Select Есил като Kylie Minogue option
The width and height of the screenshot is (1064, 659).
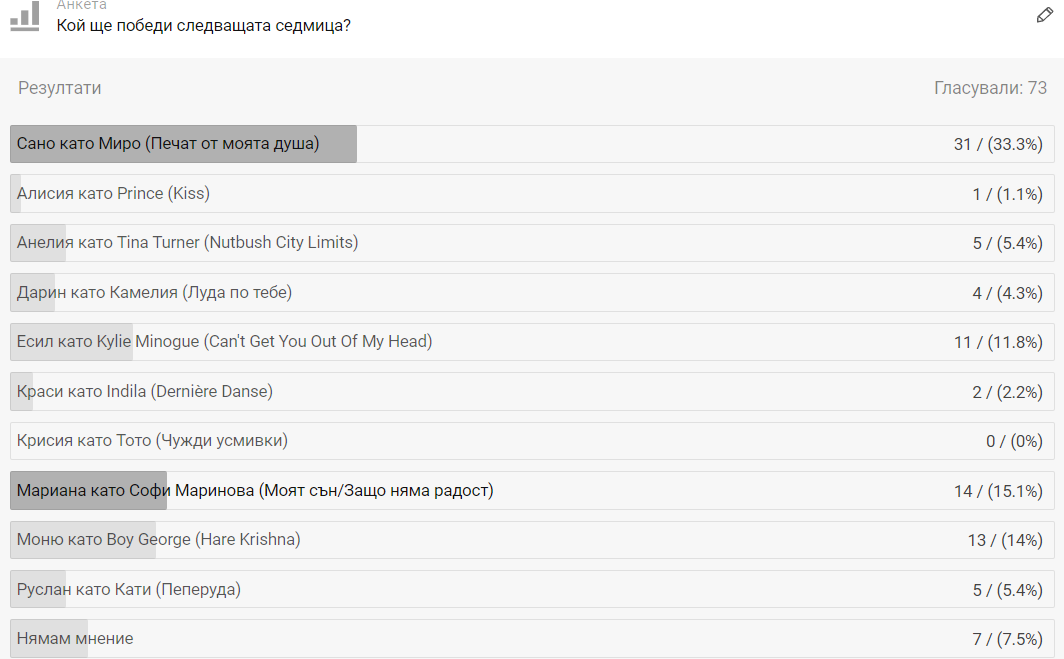point(532,342)
